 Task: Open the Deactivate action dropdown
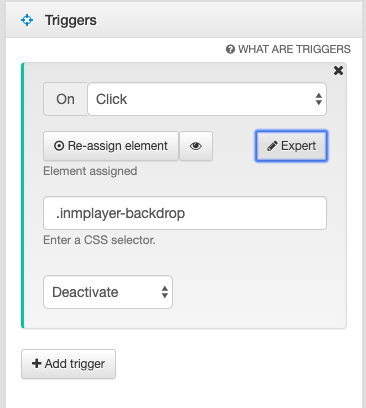click(108, 292)
